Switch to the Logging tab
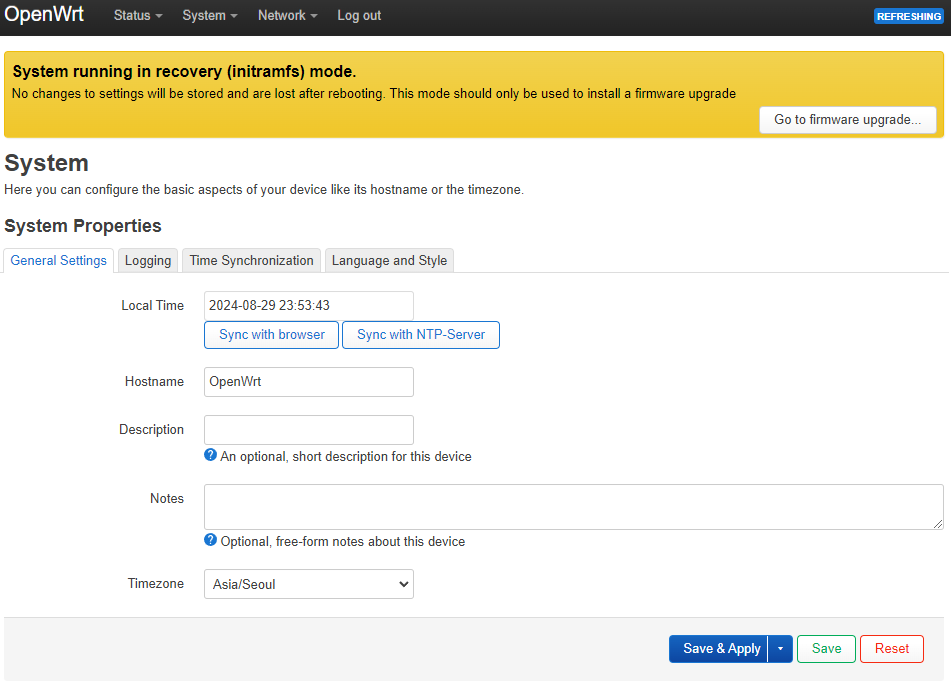The height and width of the screenshot is (688, 951). tap(148, 261)
